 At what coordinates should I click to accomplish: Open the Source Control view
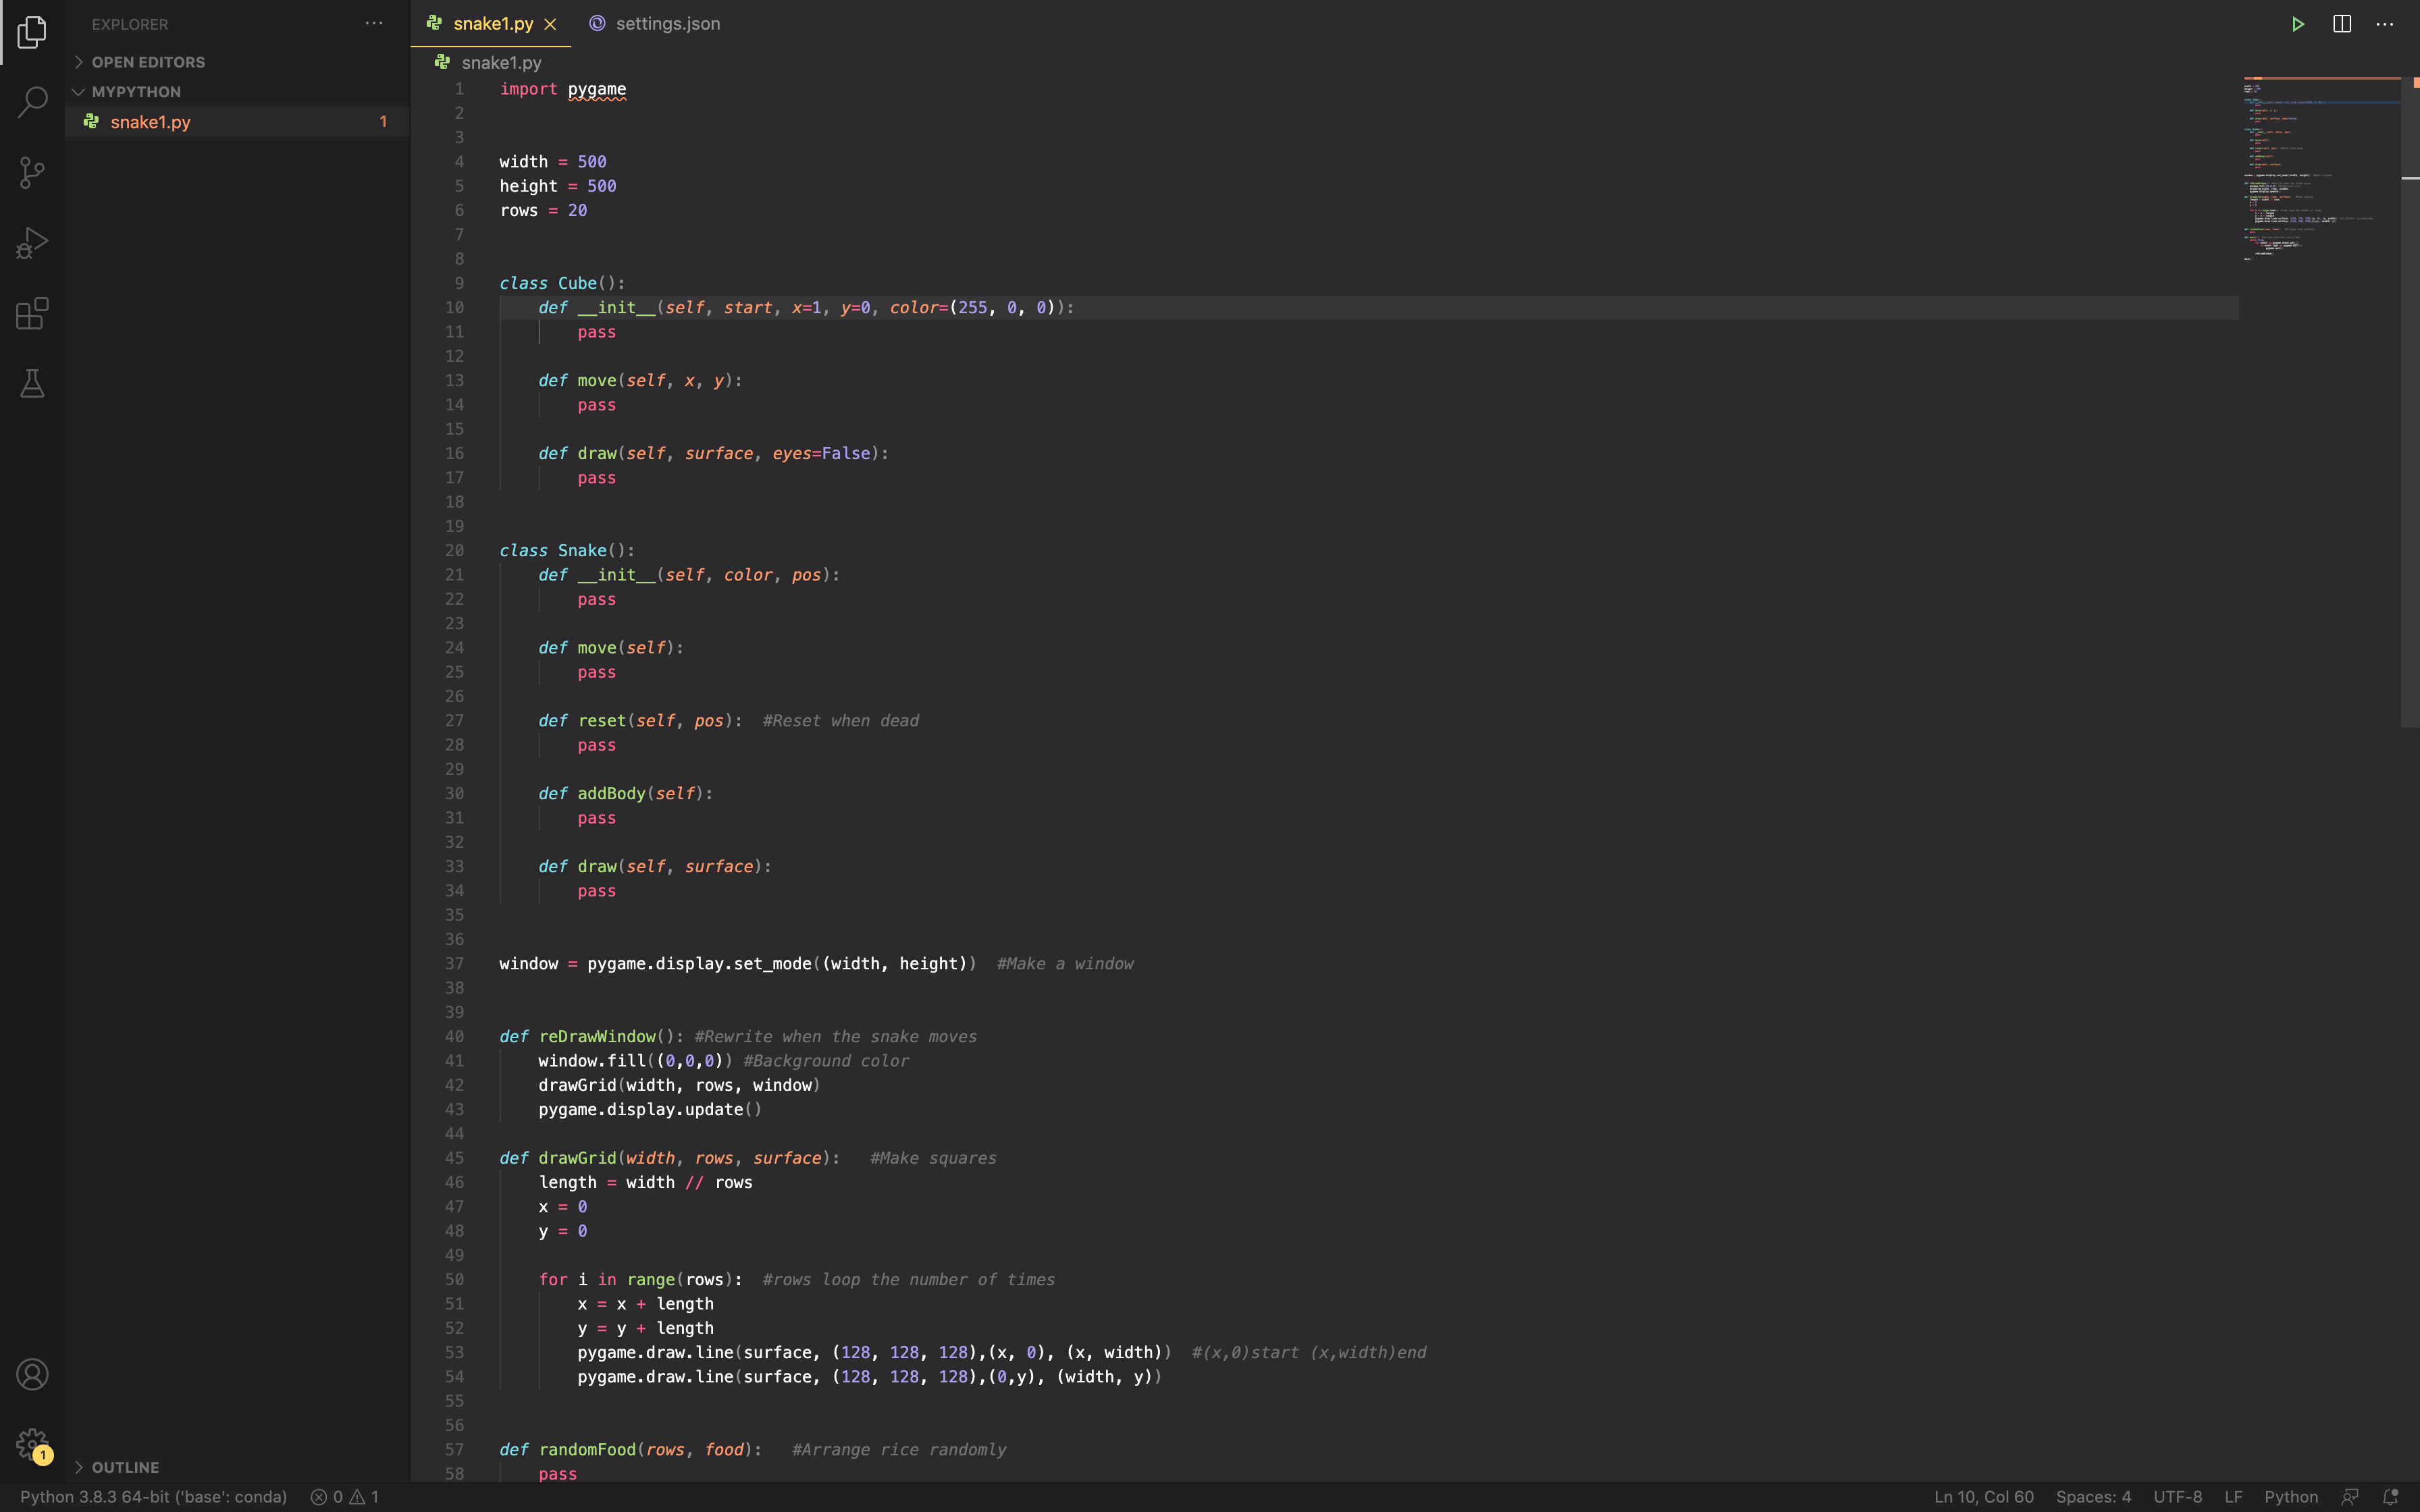click(x=31, y=172)
